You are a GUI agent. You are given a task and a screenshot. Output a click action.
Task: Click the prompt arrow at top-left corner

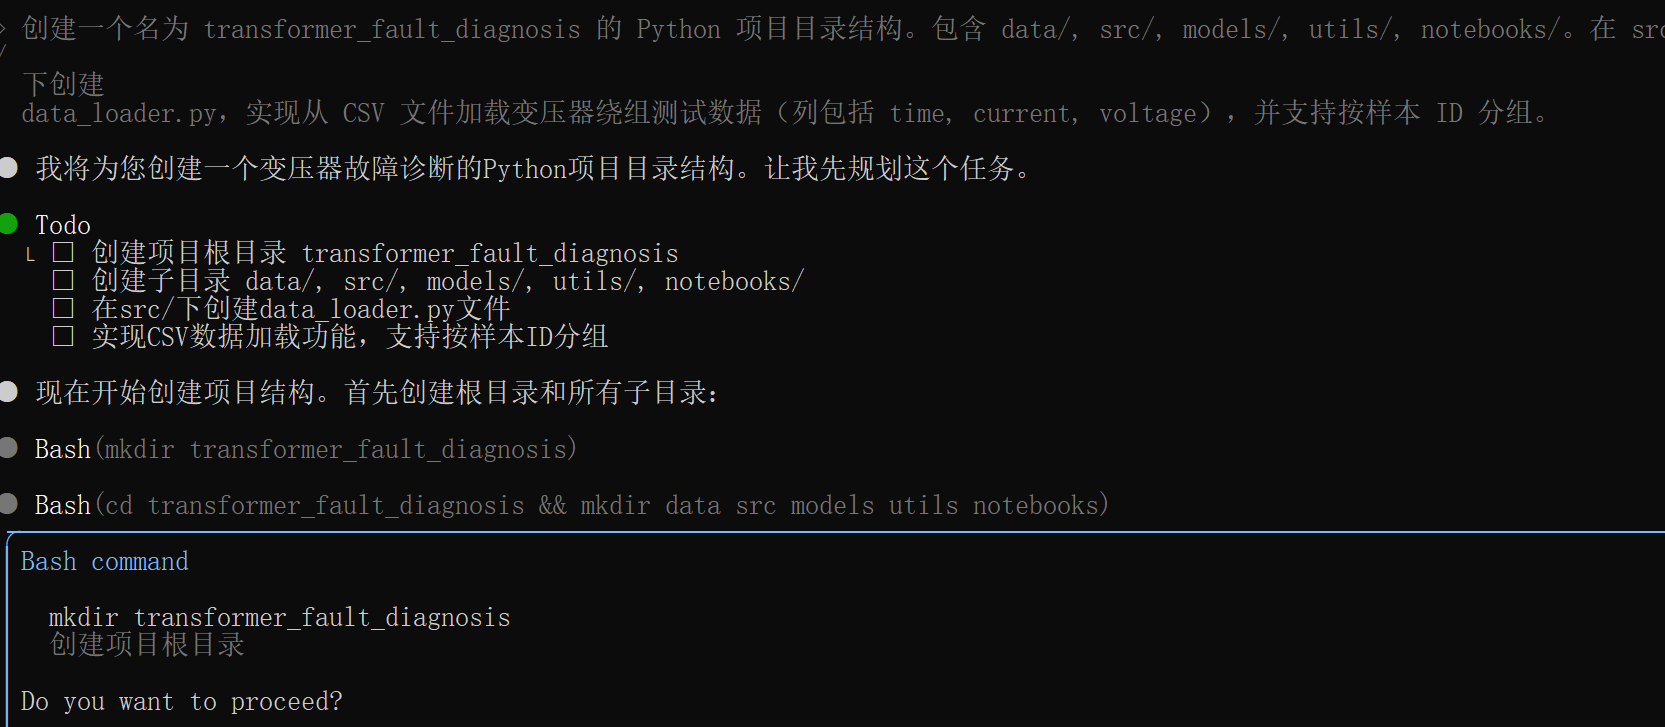tap(3, 29)
